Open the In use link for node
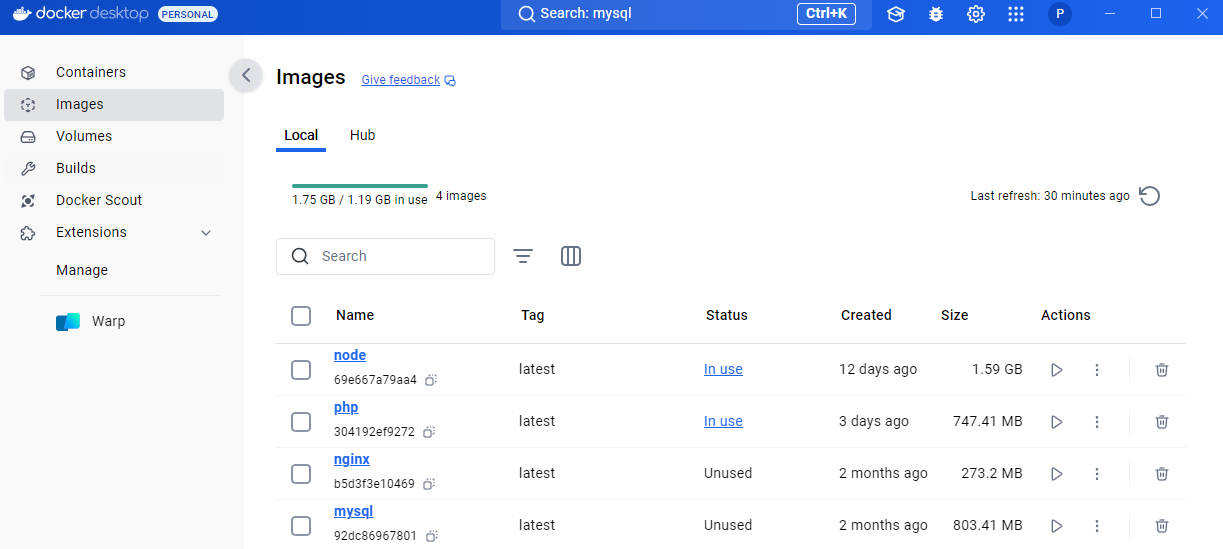The height and width of the screenshot is (549, 1223). (723, 370)
